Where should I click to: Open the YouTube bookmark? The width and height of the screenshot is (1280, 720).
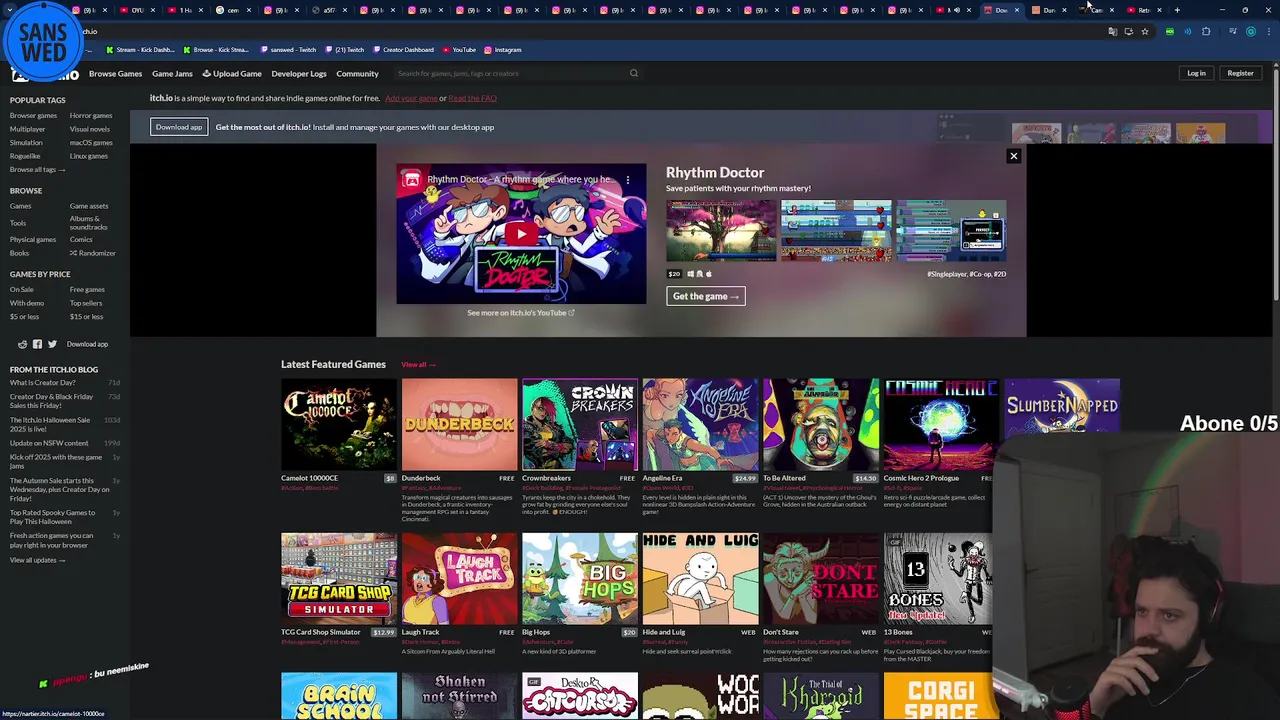pyautogui.click(x=458, y=49)
